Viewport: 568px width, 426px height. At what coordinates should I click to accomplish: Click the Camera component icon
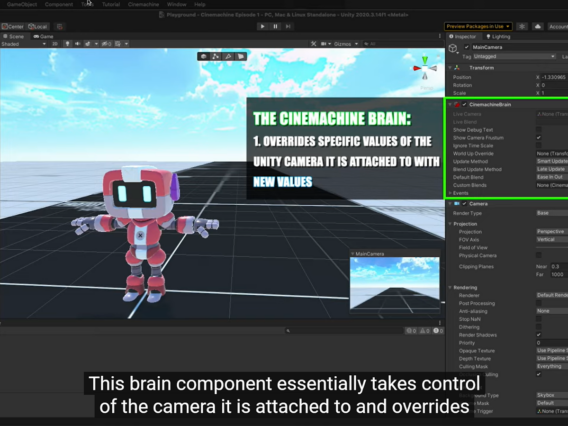click(457, 204)
